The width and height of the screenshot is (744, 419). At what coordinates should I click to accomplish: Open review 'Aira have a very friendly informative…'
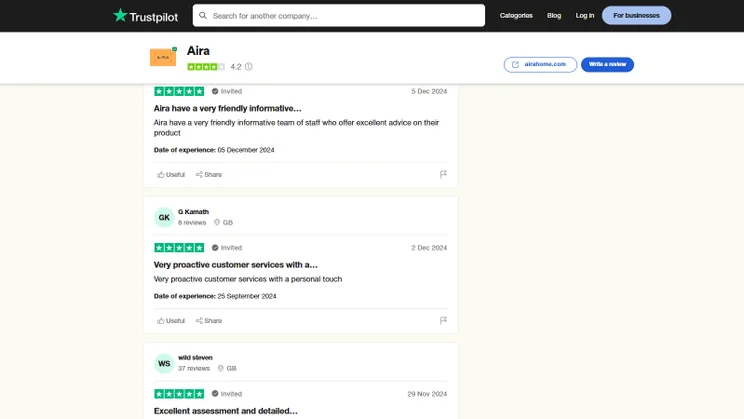[227, 108]
